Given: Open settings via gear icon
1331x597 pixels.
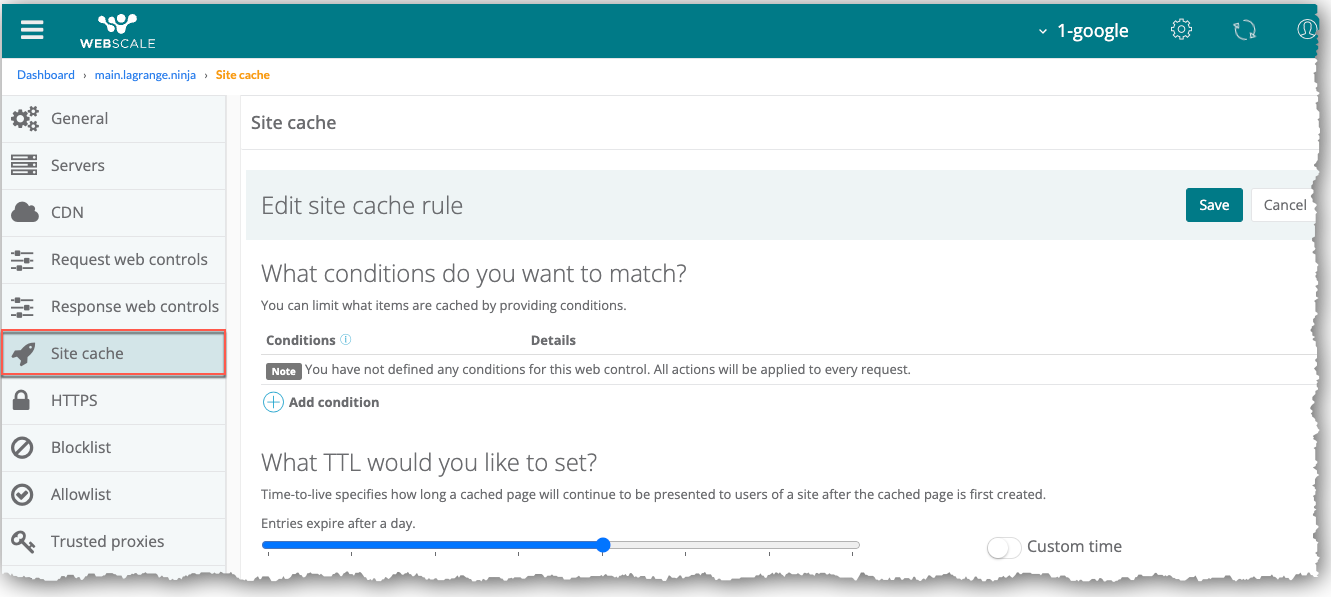Looking at the screenshot, I should (x=1181, y=29).
